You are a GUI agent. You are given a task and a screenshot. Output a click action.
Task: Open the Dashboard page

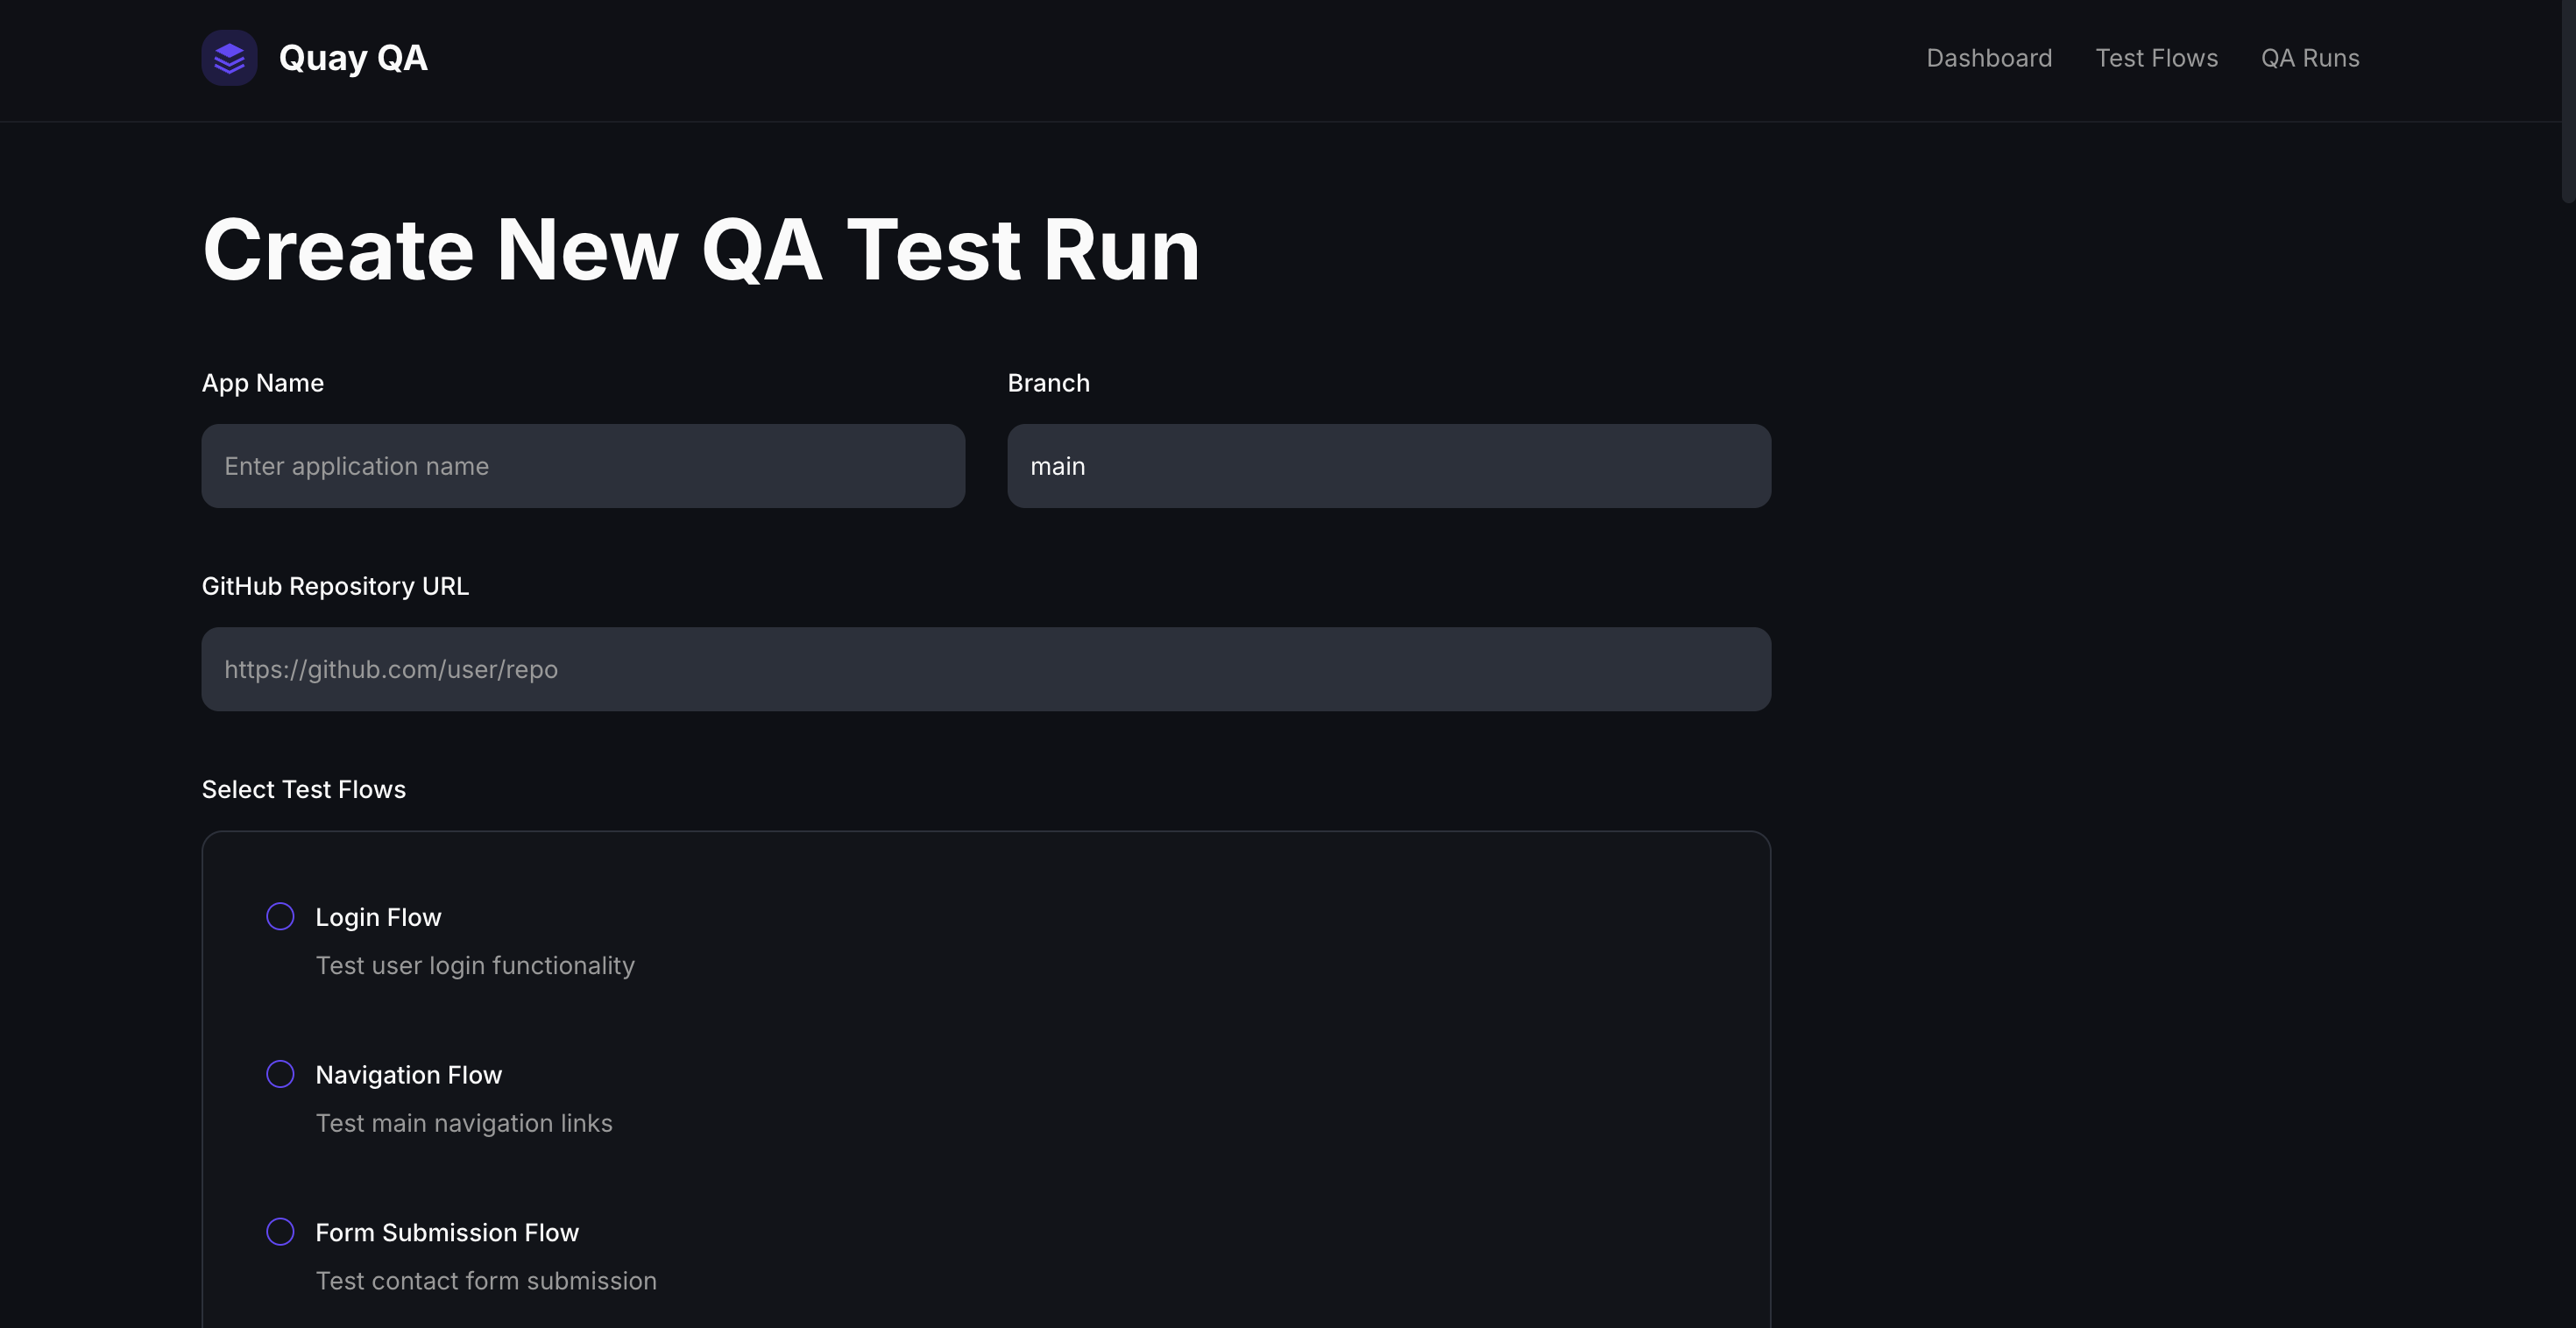[1988, 58]
